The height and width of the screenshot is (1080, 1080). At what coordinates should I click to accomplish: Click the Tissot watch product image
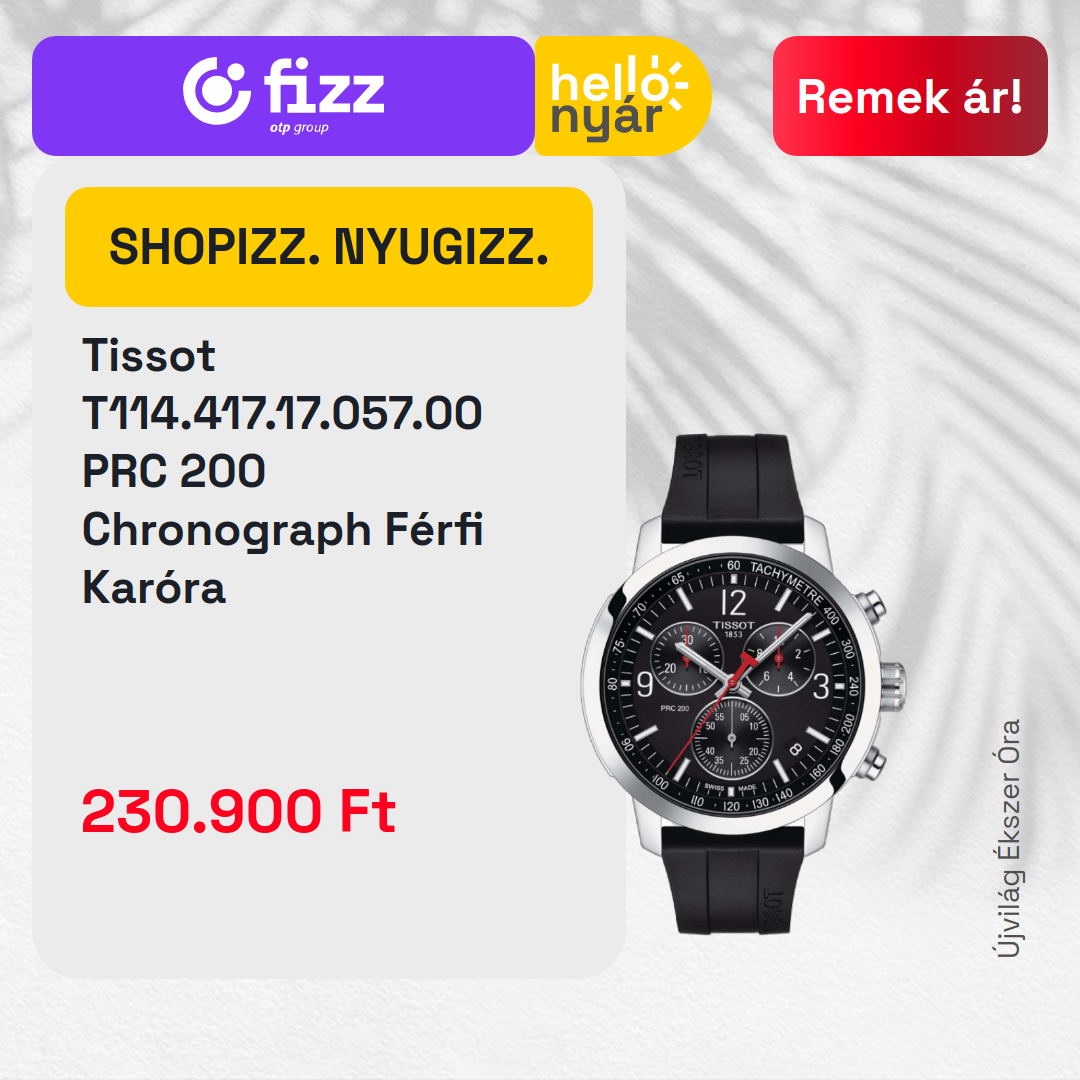(744, 683)
